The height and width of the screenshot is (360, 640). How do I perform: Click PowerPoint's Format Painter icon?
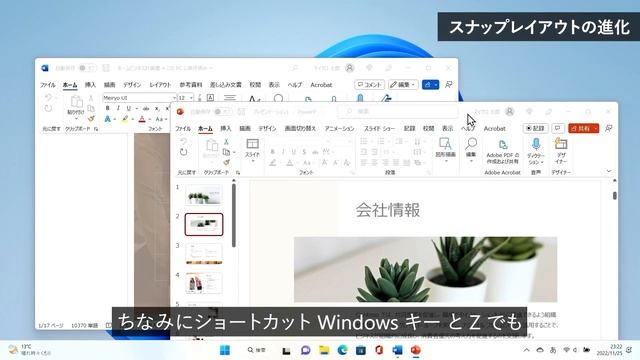(x=227, y=162)
